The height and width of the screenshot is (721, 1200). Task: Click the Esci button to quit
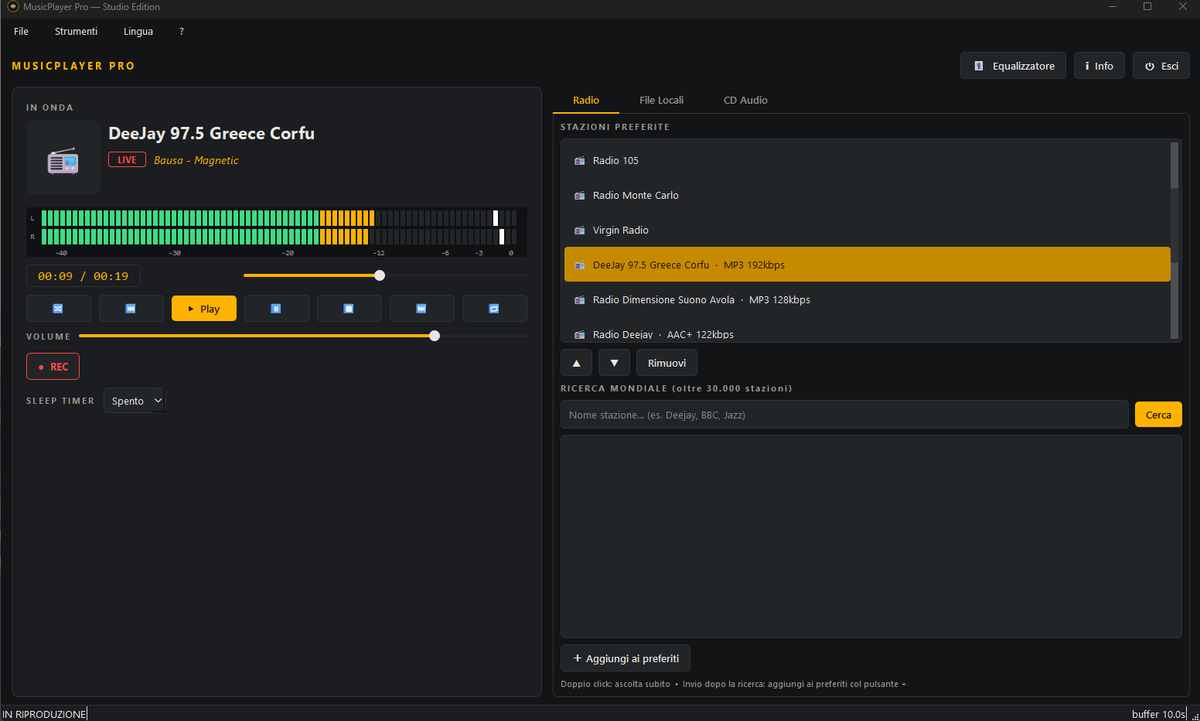(x=1162, y=66)
